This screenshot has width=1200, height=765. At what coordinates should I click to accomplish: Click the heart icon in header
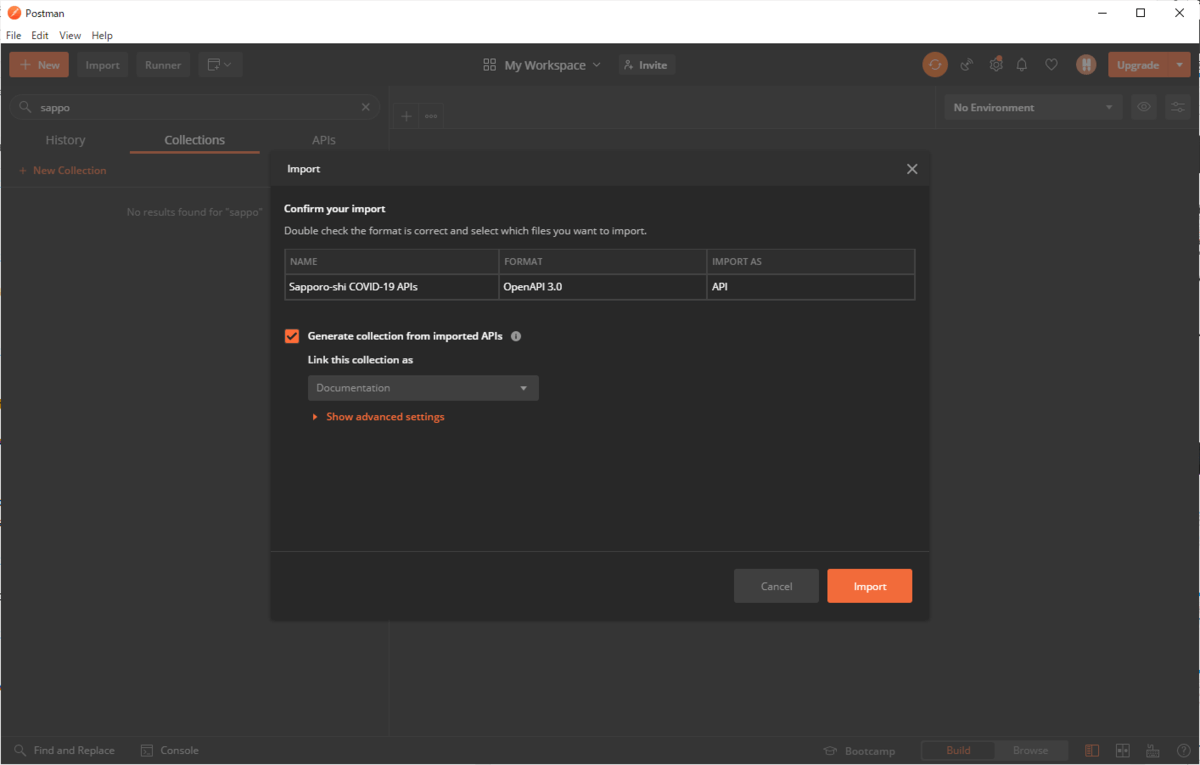(x=1051, y=65)
